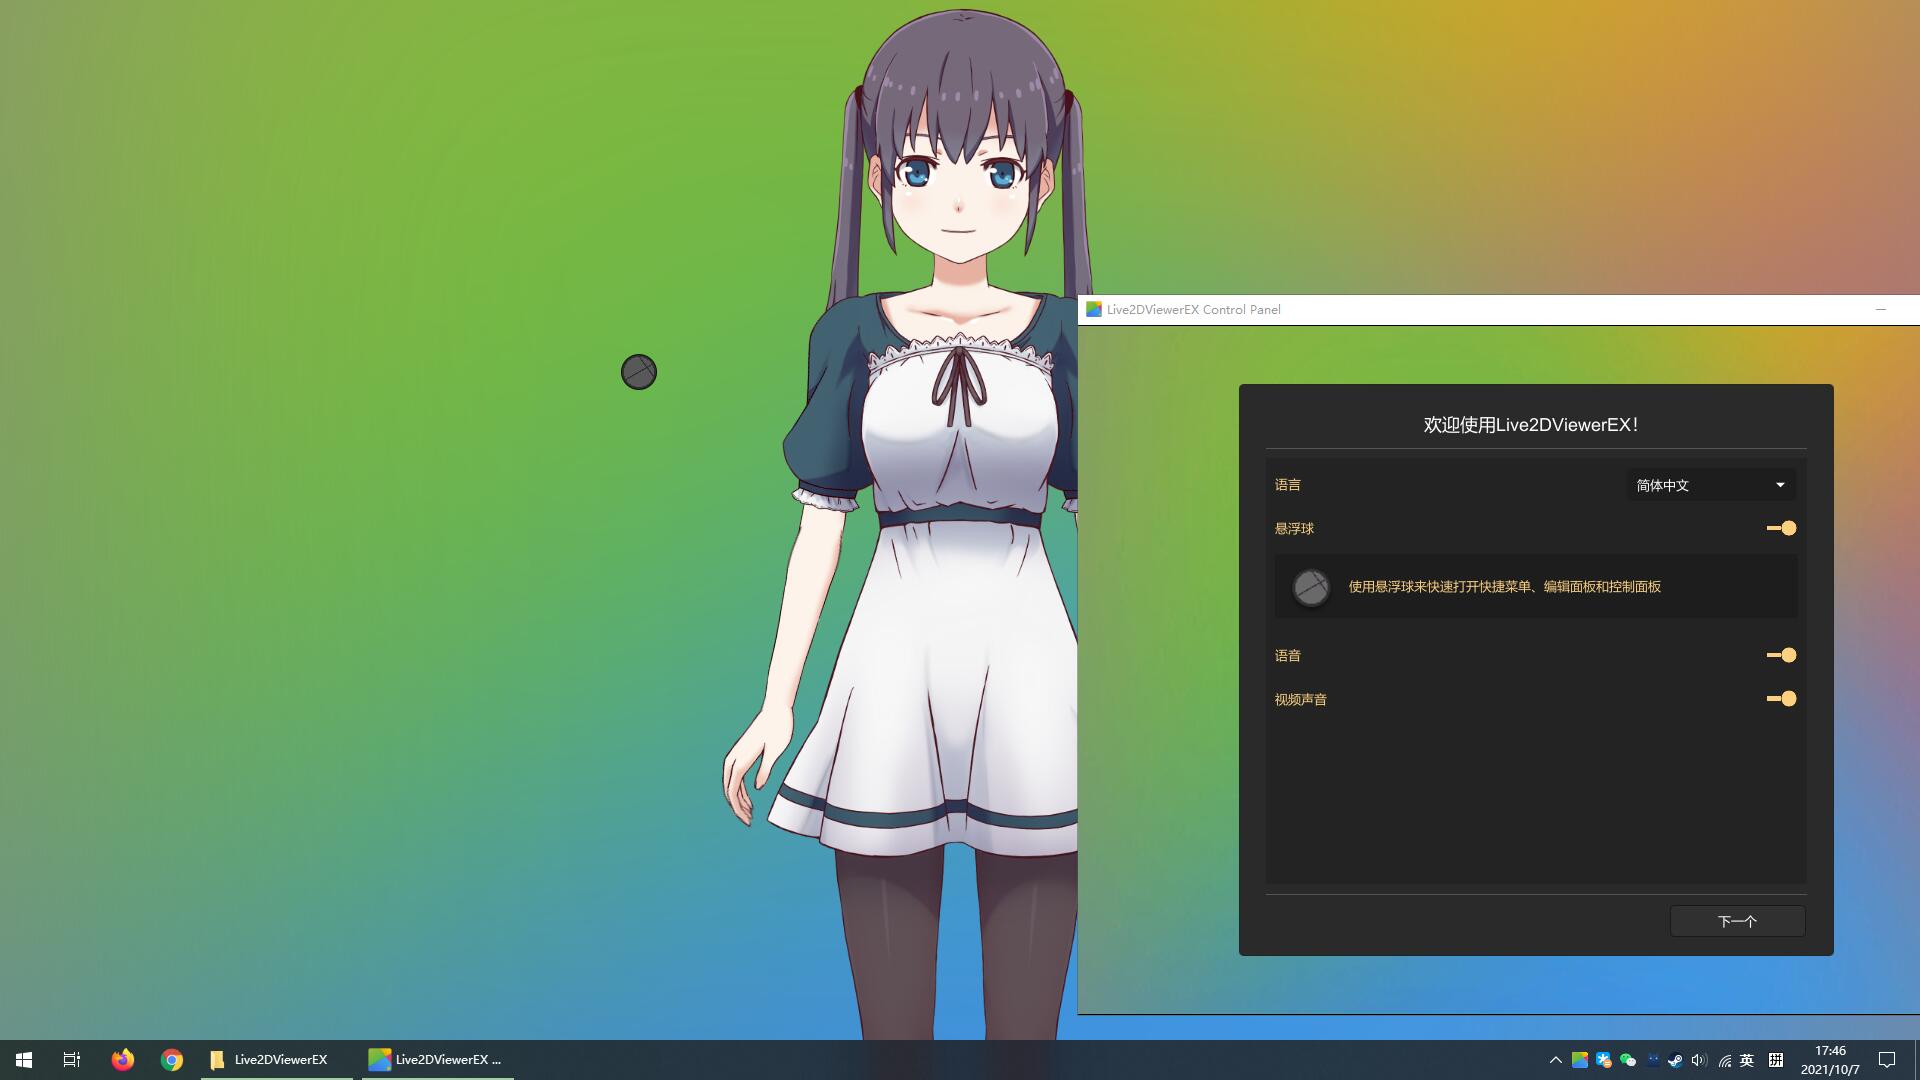Click the 欢迎使用Live2DViewerEX! heading
This screenshot has width=1920, height=1080.
point(1531,425)
